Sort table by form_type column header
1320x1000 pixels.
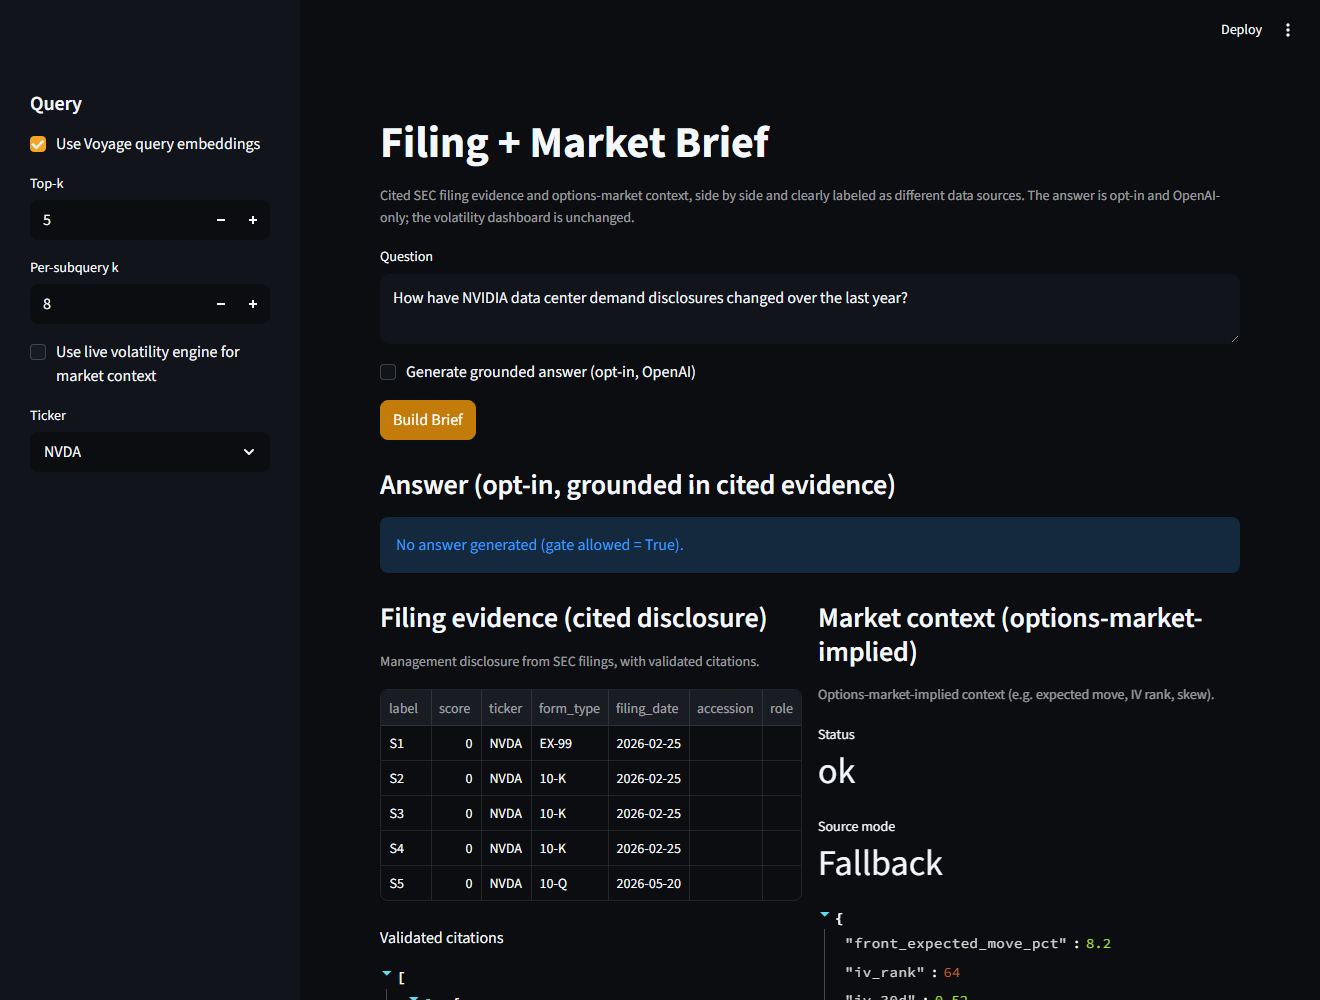(570, 708)
